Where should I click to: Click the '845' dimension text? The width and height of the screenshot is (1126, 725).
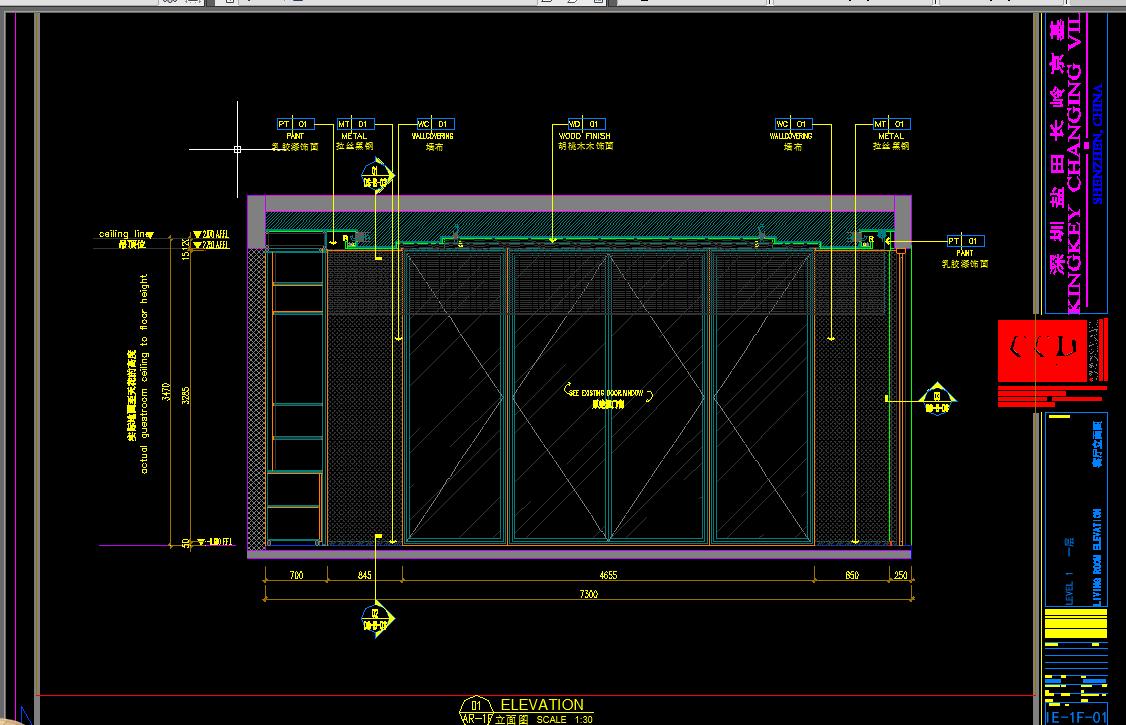(x=364, y=575)
